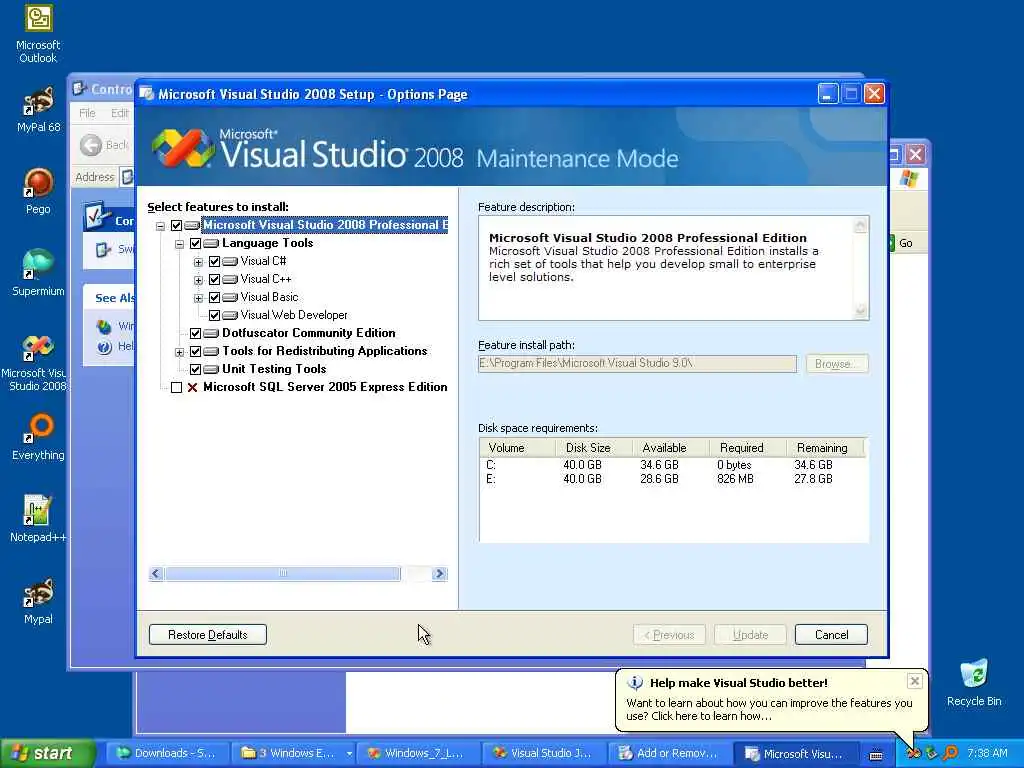Click the Visual Studio tray icon under the balloon
This screenshot has width=1024, height=768.
point(913,753)
